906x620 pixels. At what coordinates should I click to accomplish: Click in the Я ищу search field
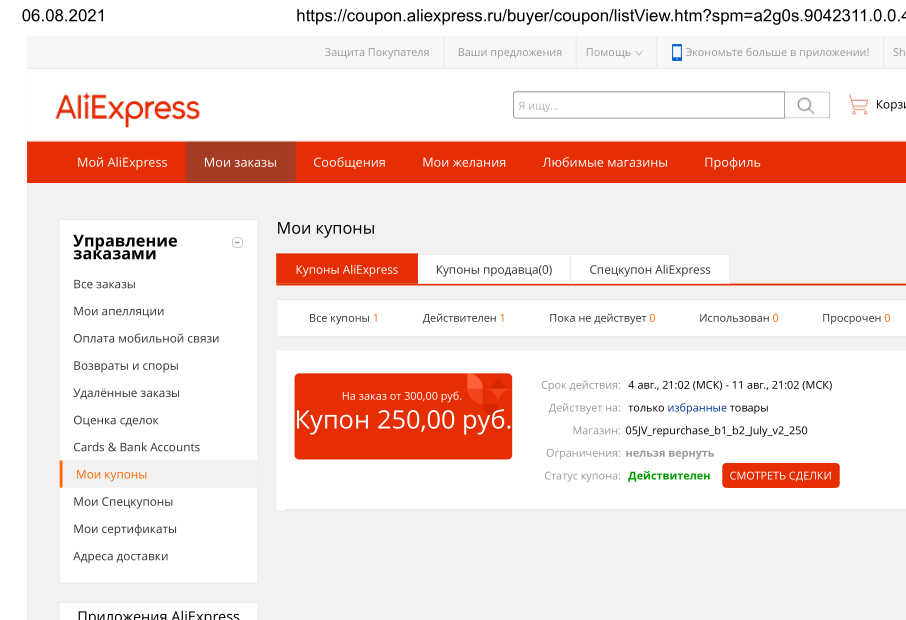[648, 105]
